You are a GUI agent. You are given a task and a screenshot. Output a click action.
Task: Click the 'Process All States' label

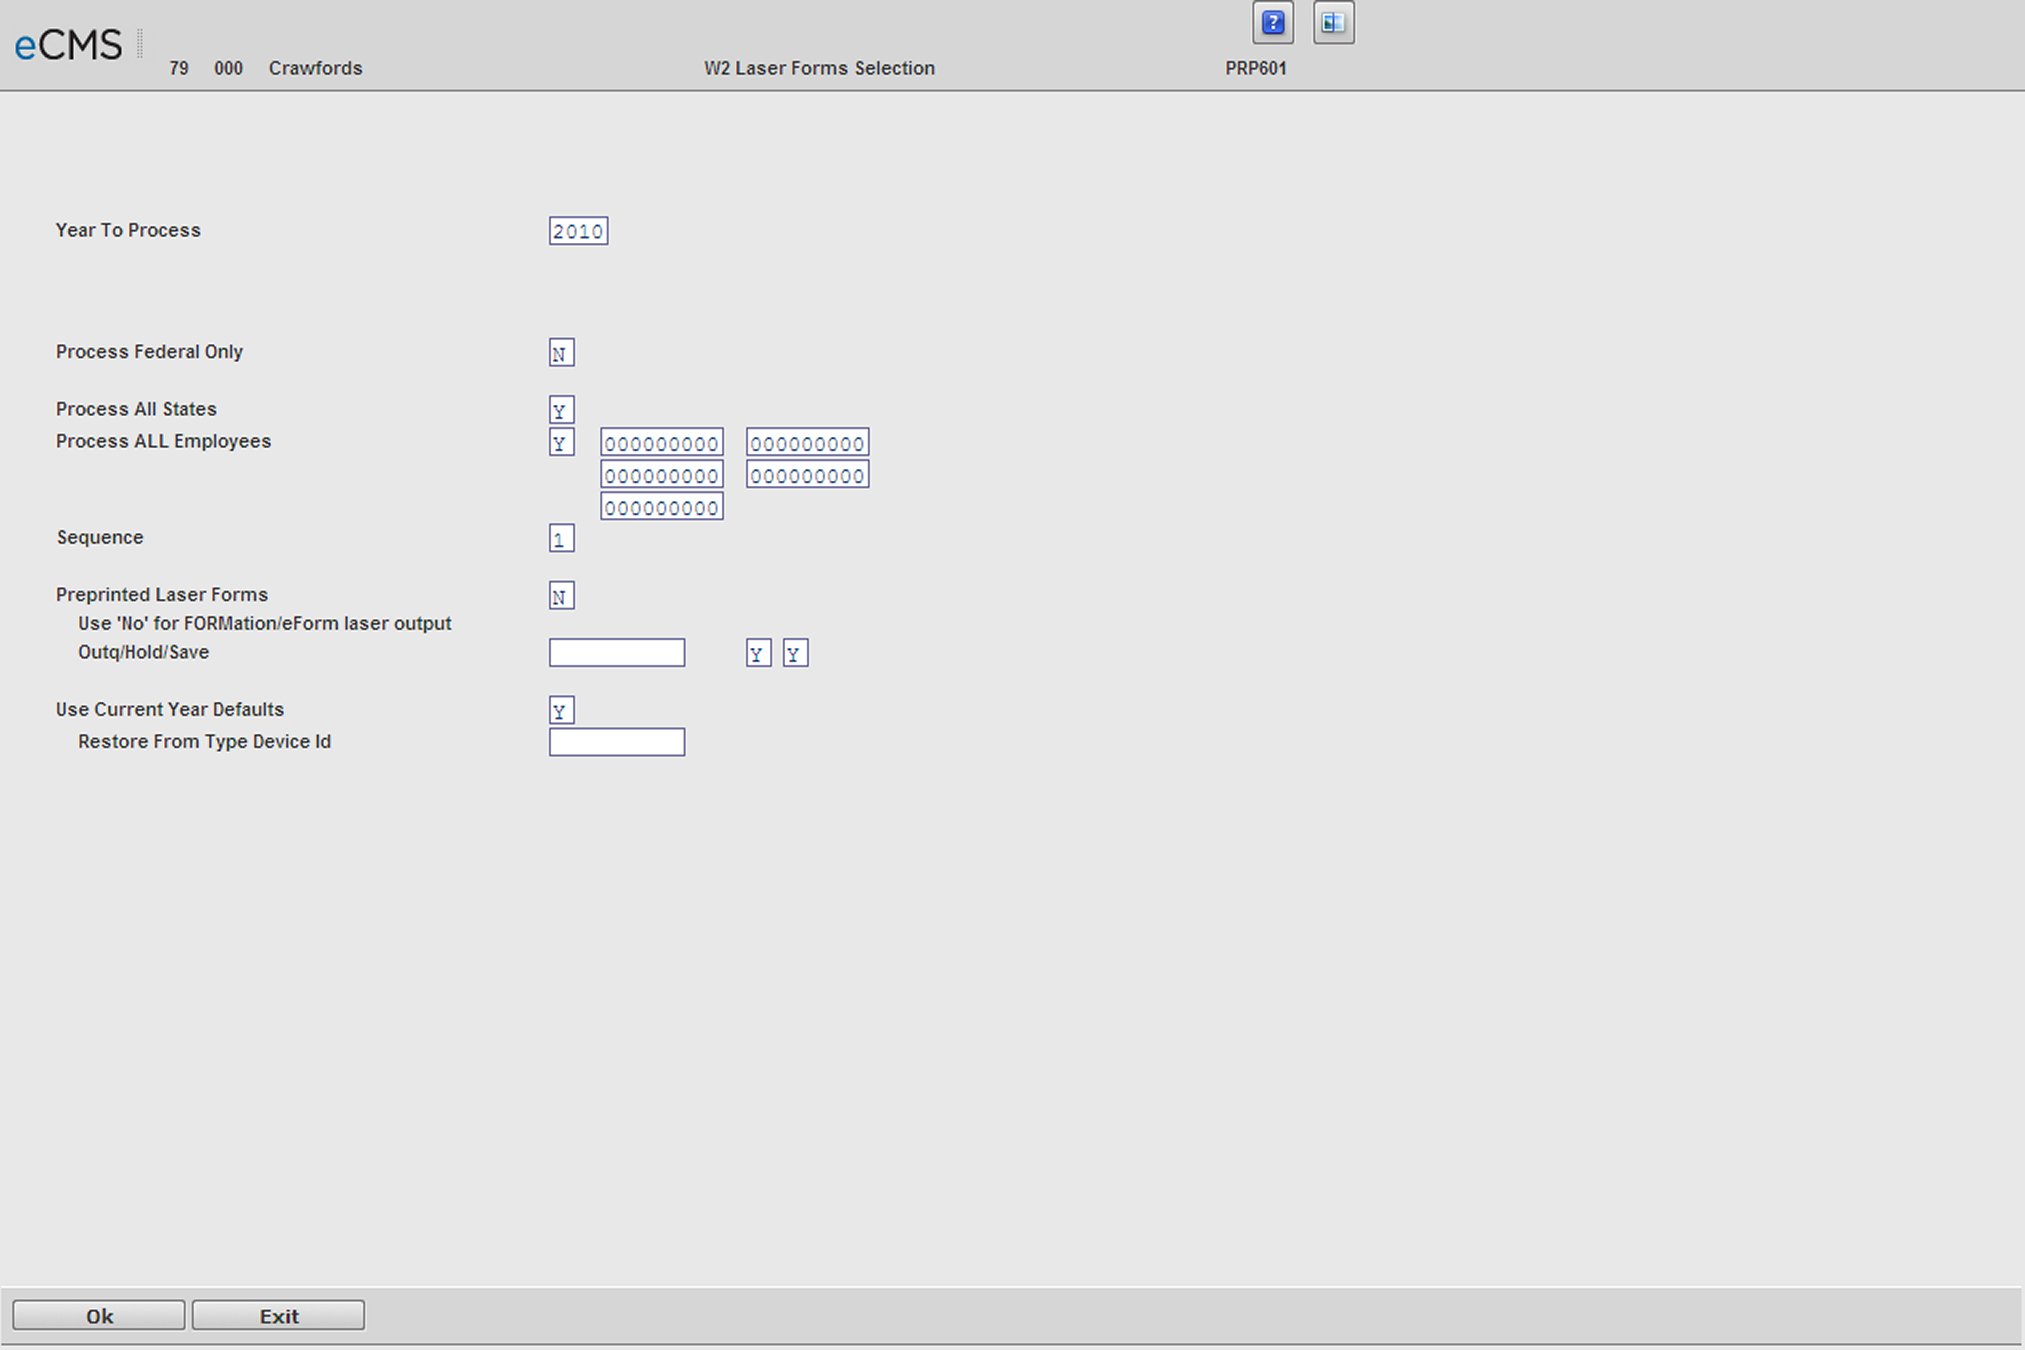click(x=136, y=409)
